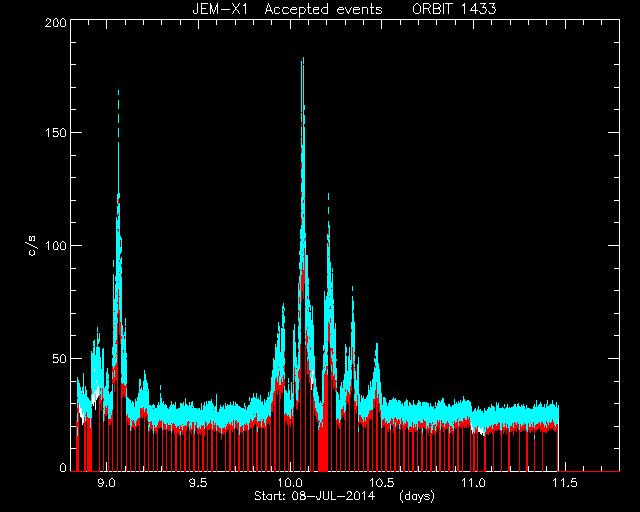Click the 9.0 tick label on x-axis
Screen dimensions: 640x512
click(x=107, y=483)
